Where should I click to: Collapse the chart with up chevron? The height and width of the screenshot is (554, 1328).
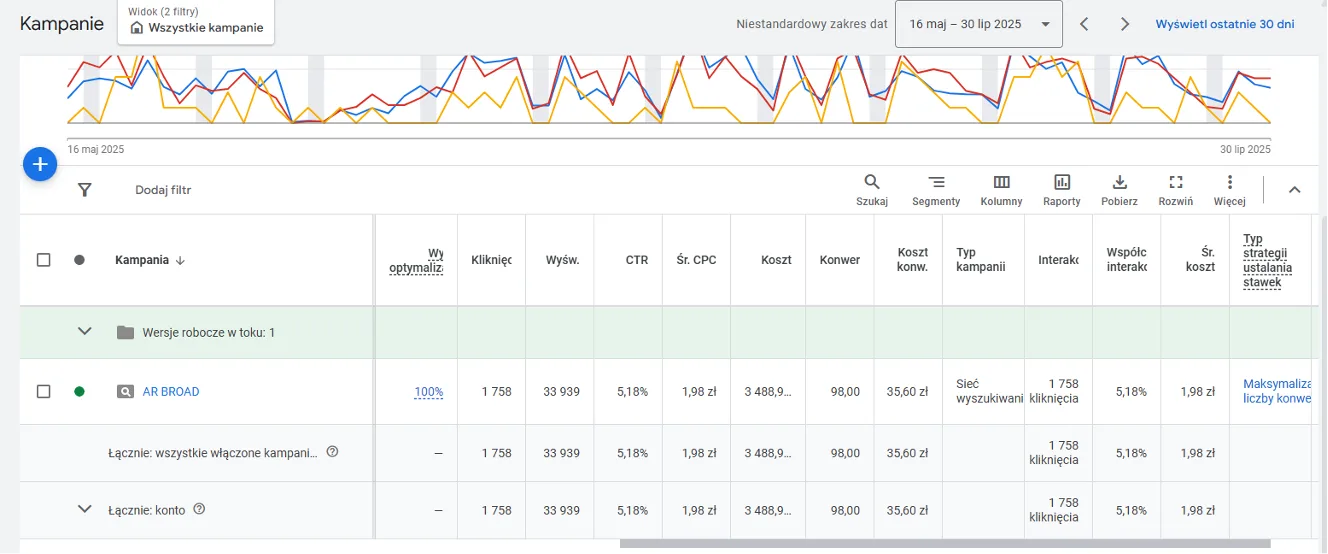[x=1294, y=190]
